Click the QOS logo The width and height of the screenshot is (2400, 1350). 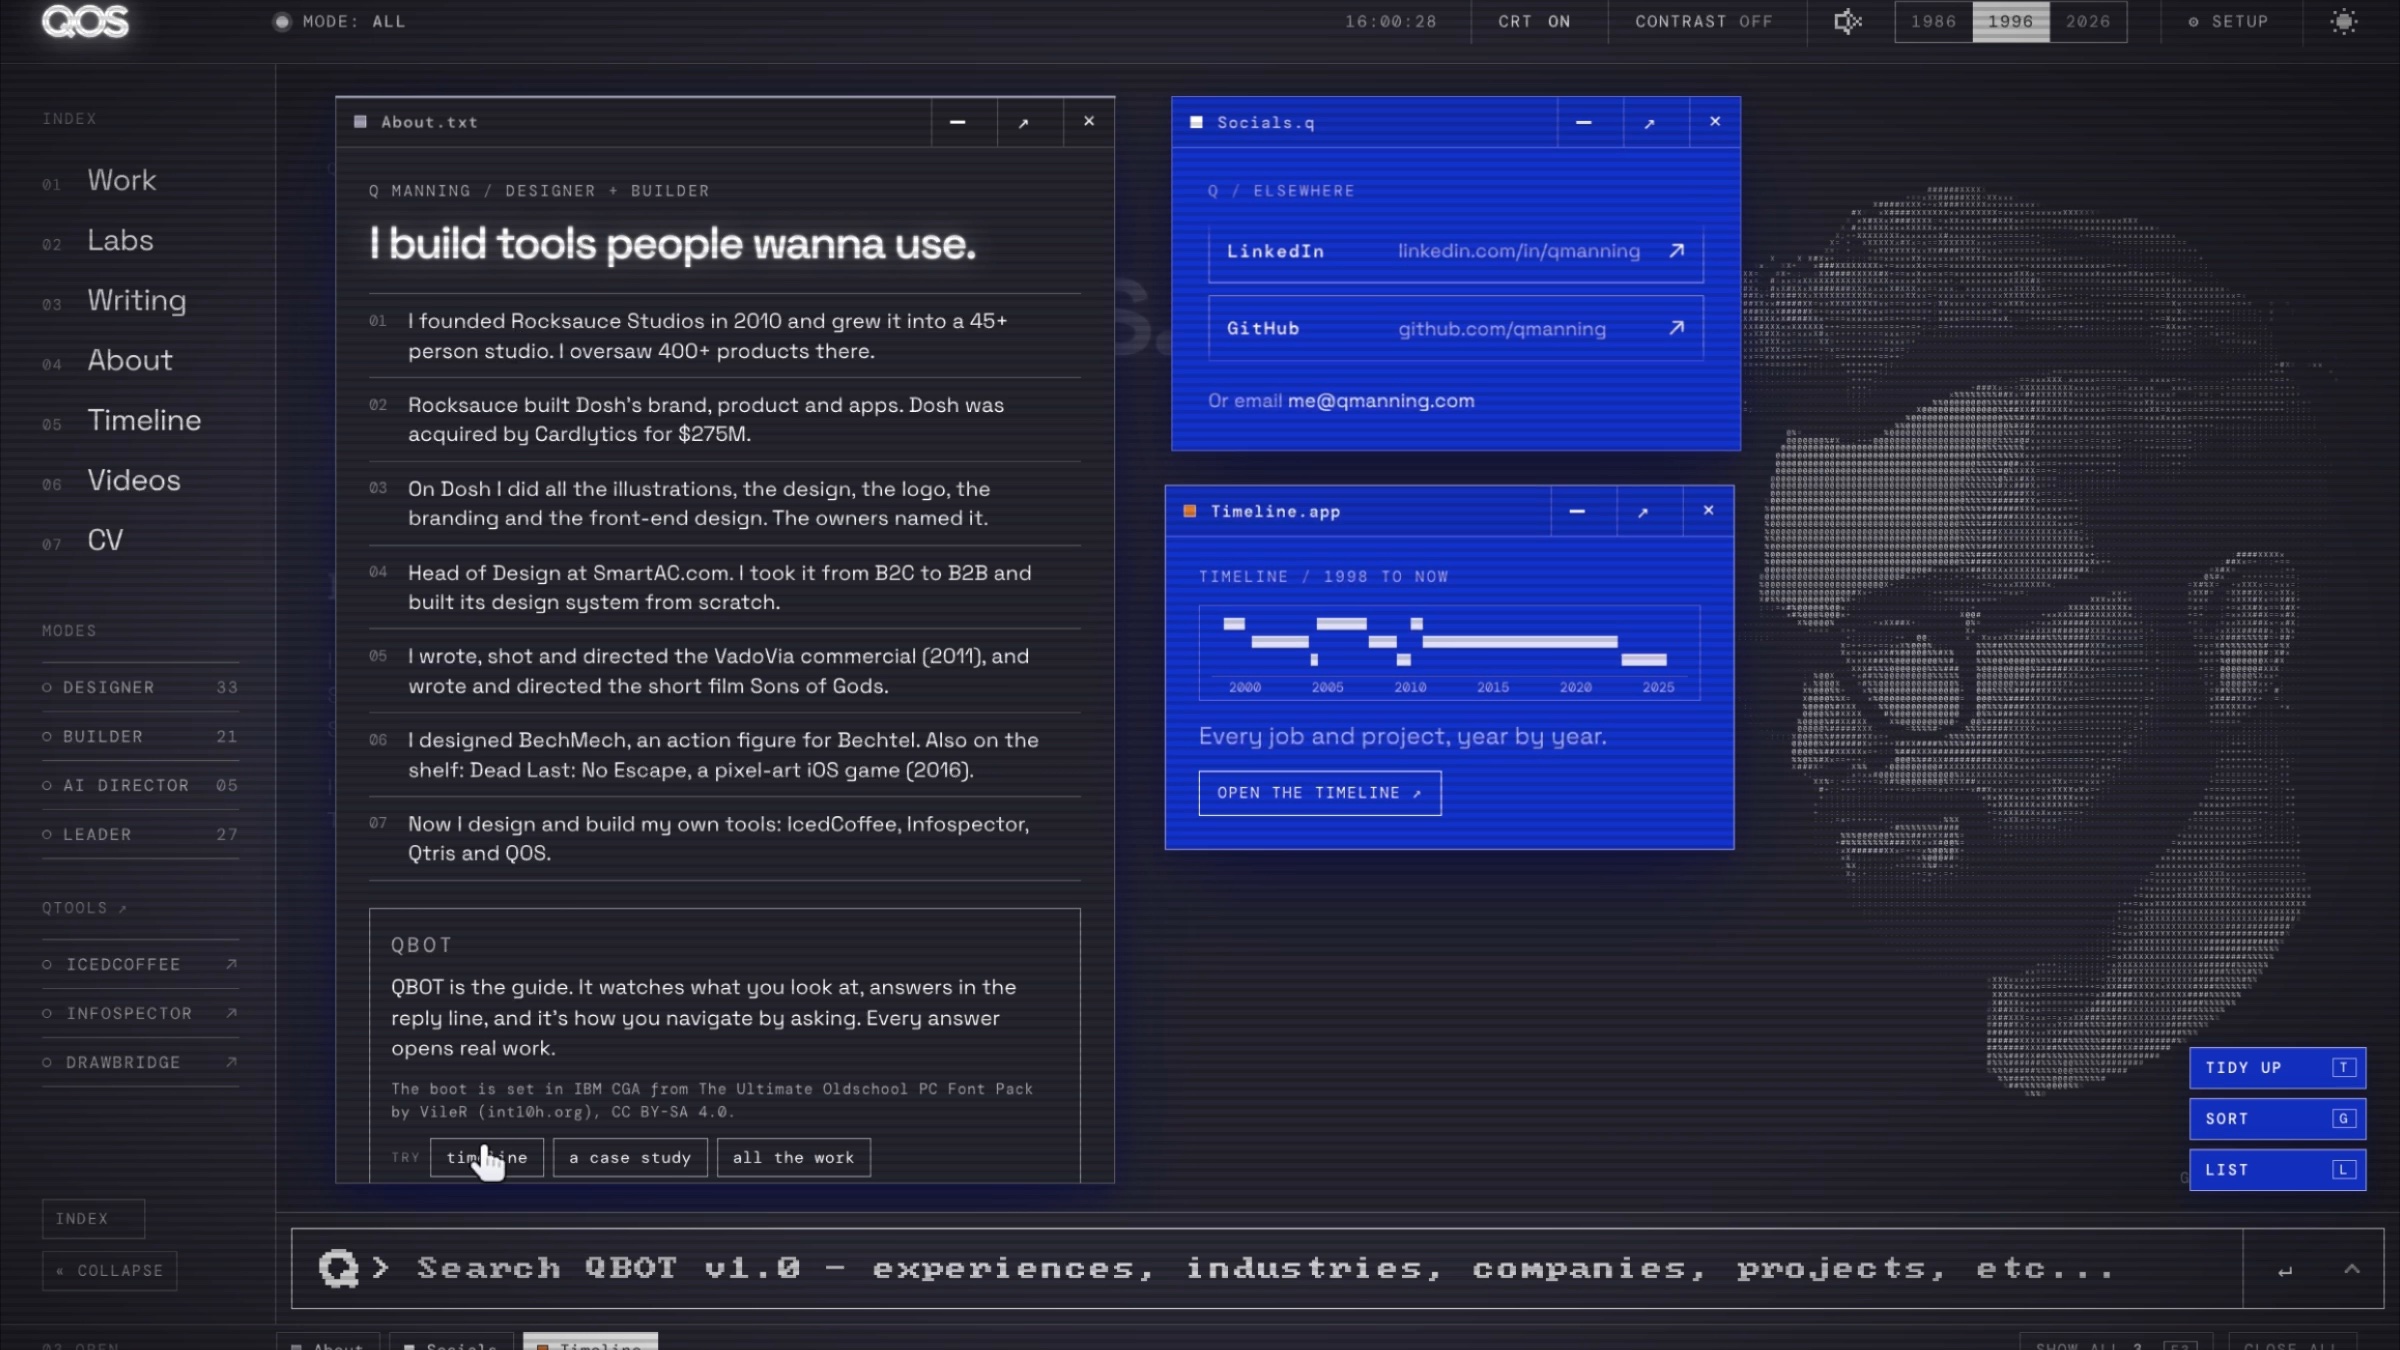click(x=86, y=21)
